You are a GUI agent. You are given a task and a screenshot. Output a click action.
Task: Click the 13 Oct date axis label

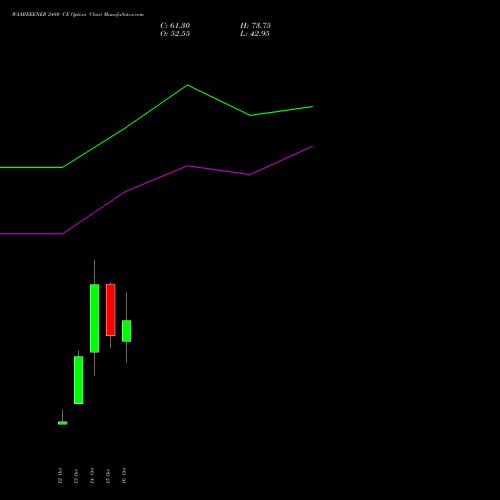76,476
